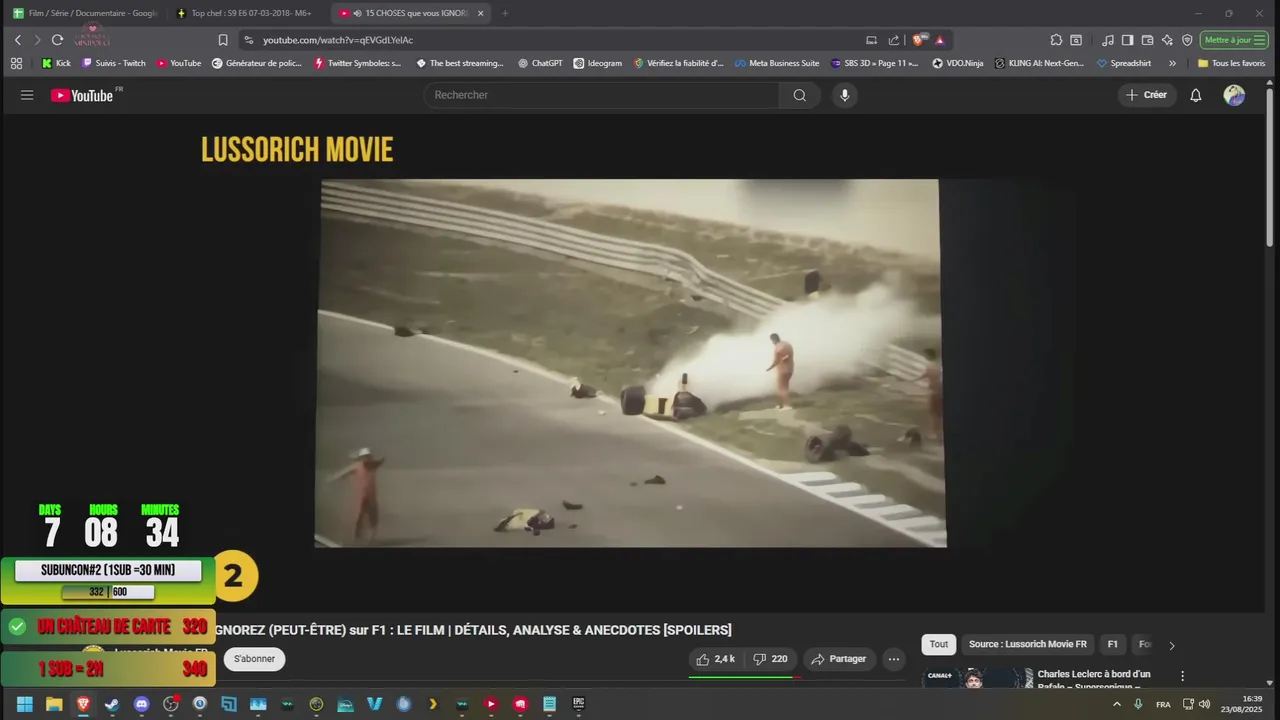Open the Kick bookmark
1280x720 pixels.
click(x=56, y=63)
